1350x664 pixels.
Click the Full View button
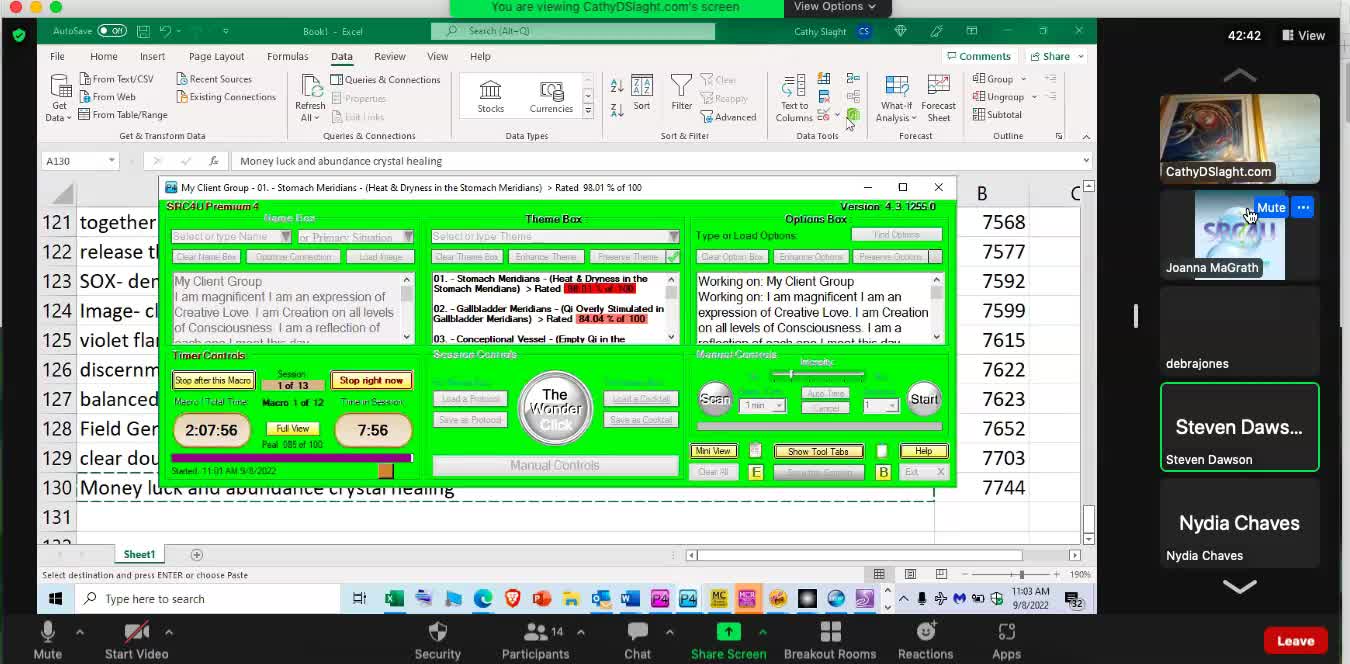click(292, 429)
